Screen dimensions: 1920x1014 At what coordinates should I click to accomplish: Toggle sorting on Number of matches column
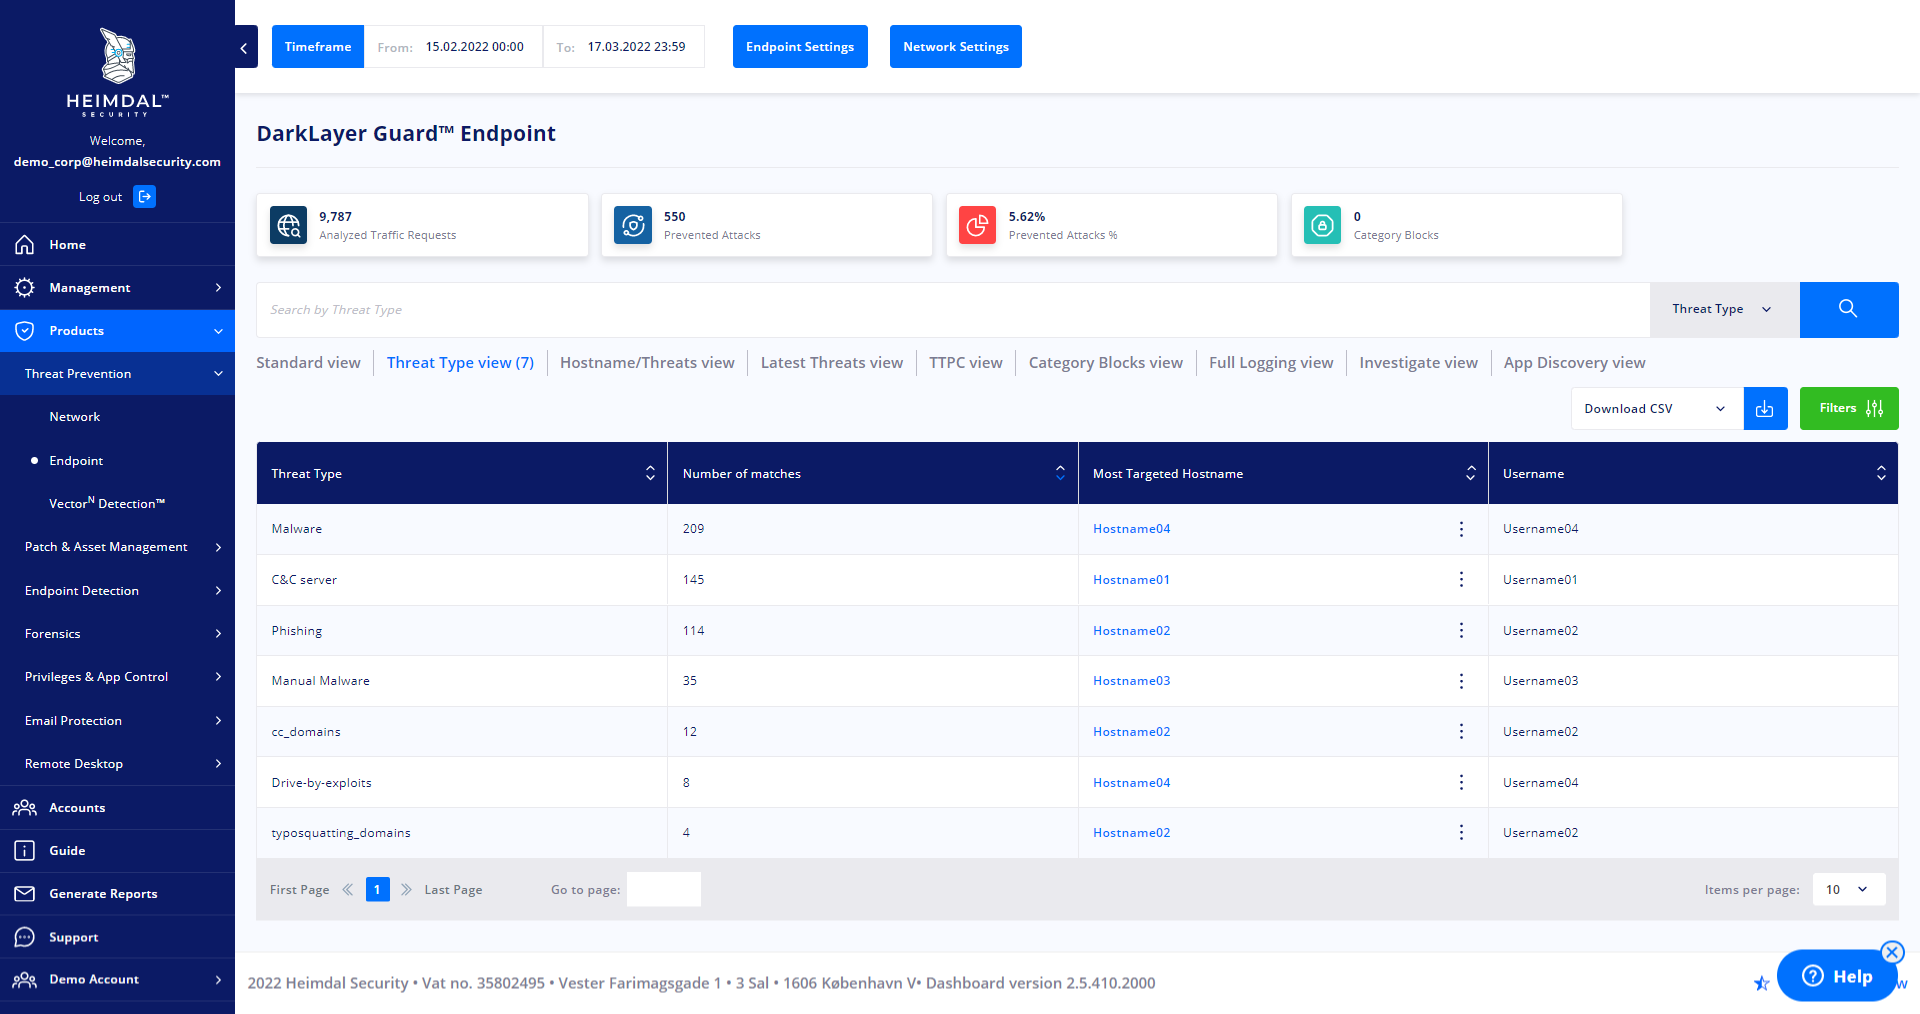(x=1060, y=472)
